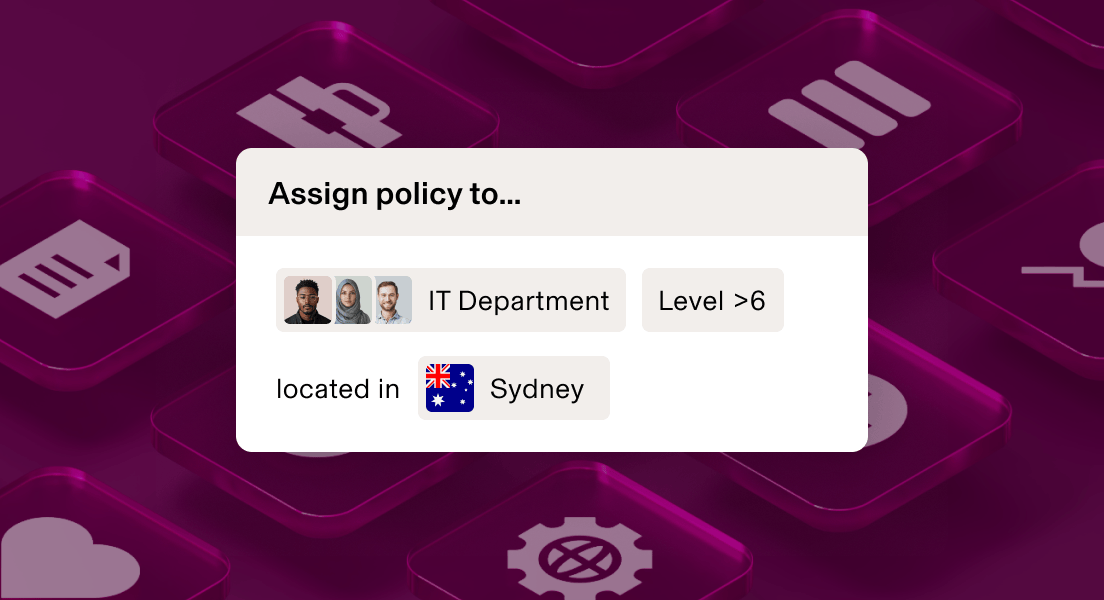Click the first avatar in the group
The height and width of the screenshot is (600, 1104).
point(305,300)
